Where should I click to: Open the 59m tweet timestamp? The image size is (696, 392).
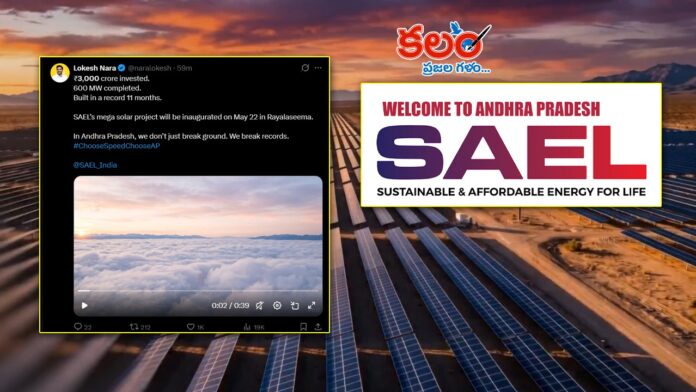[185, 68]
